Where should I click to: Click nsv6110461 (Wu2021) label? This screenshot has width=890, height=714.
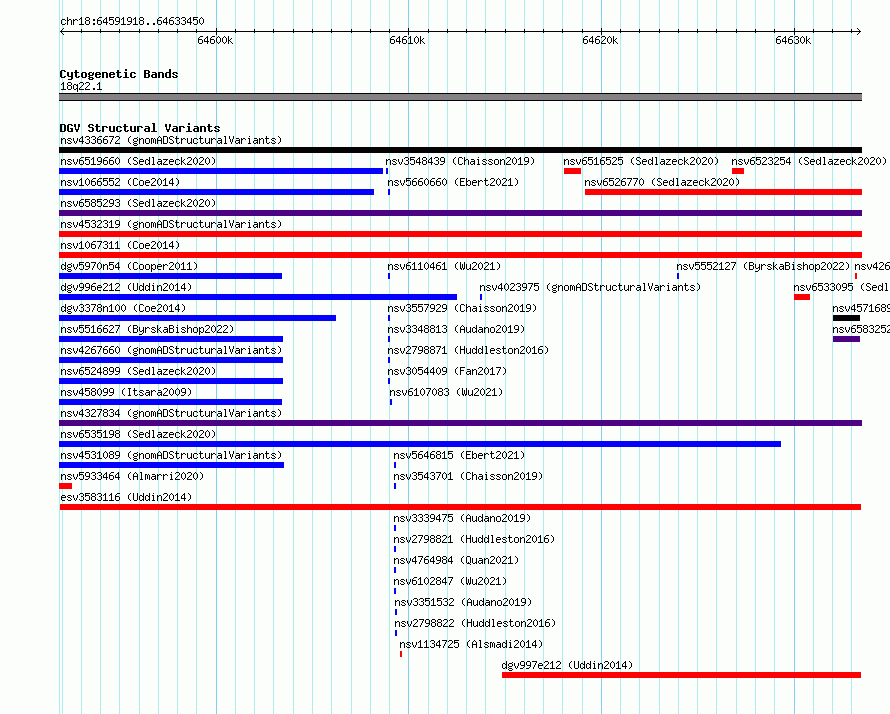click(x=444, y=266)
